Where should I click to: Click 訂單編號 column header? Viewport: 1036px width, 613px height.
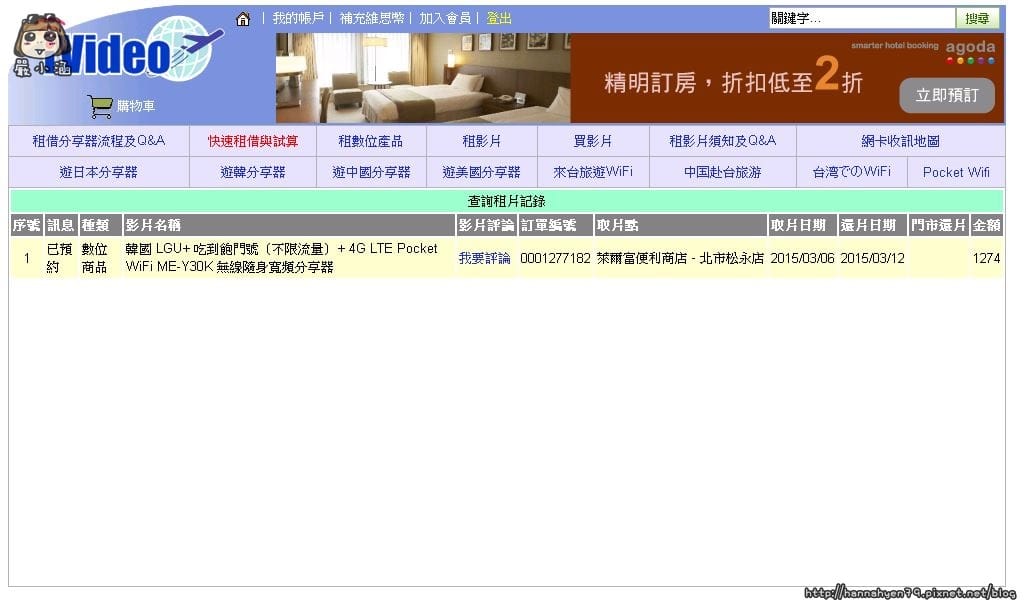tap(556, 225)
